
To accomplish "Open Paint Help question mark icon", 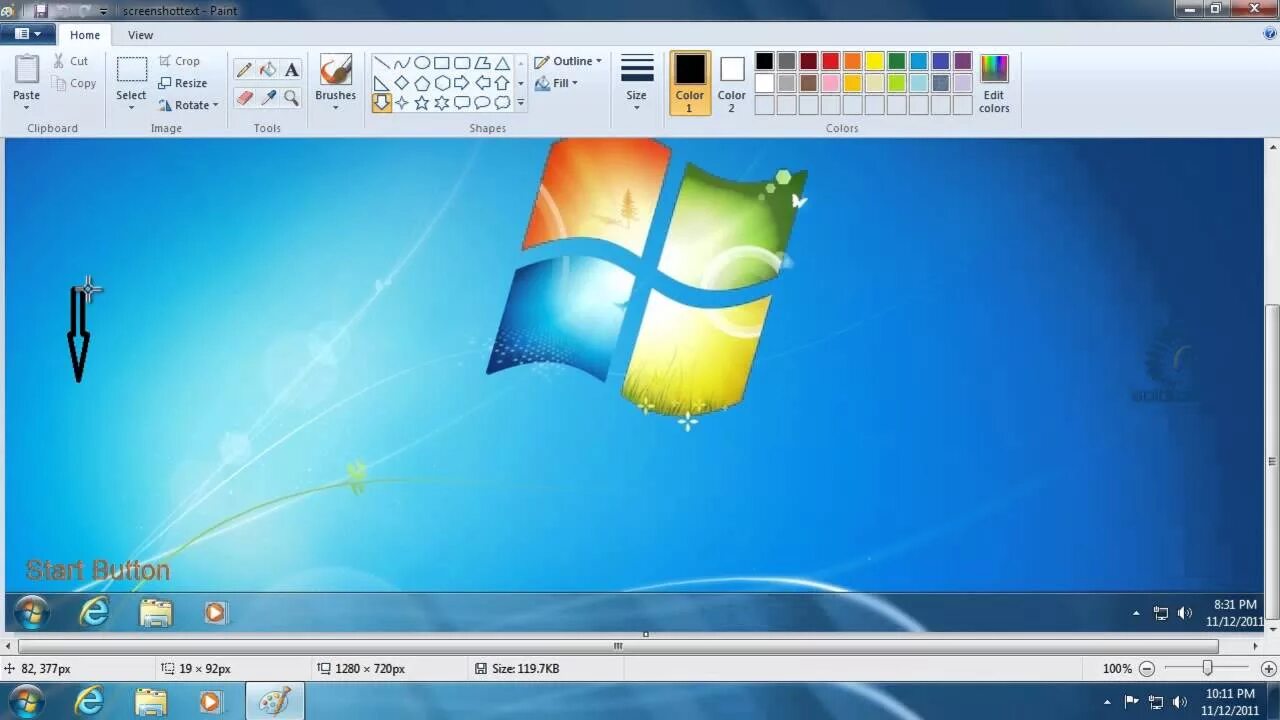I will coord(1269,33).
